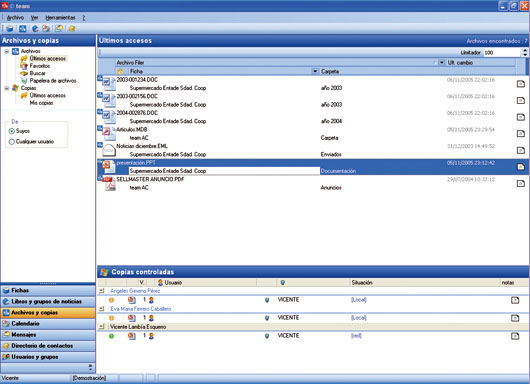Open notes icon for 2003-002156.DOC row

521,100
